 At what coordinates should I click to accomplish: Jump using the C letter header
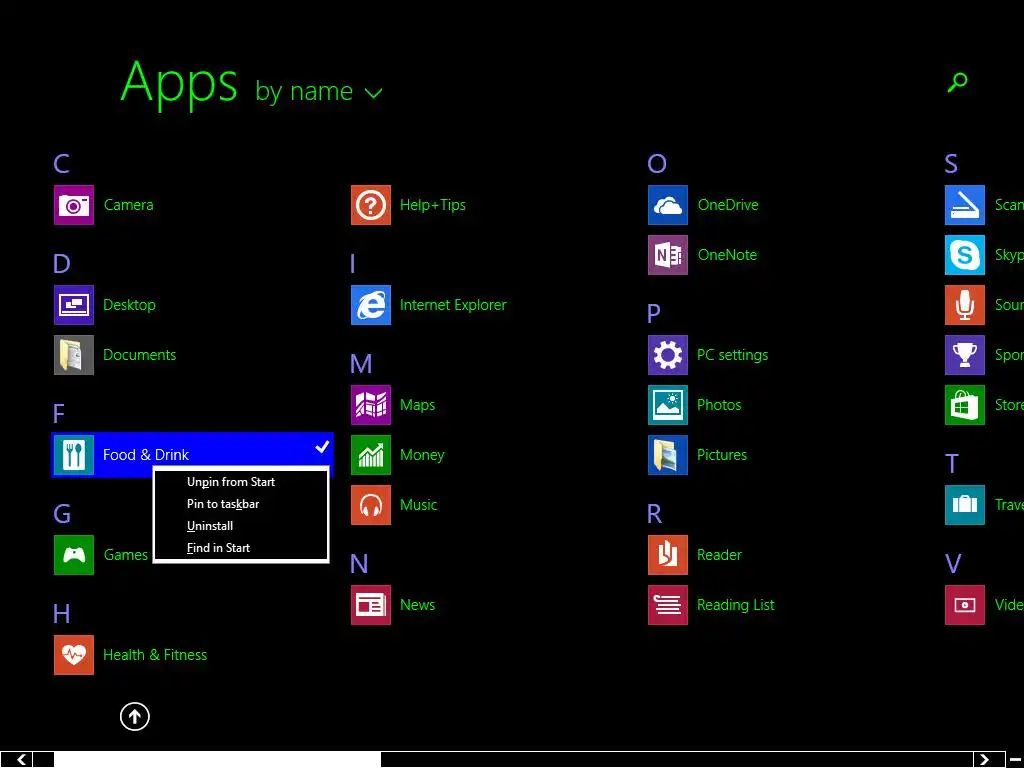61,164
